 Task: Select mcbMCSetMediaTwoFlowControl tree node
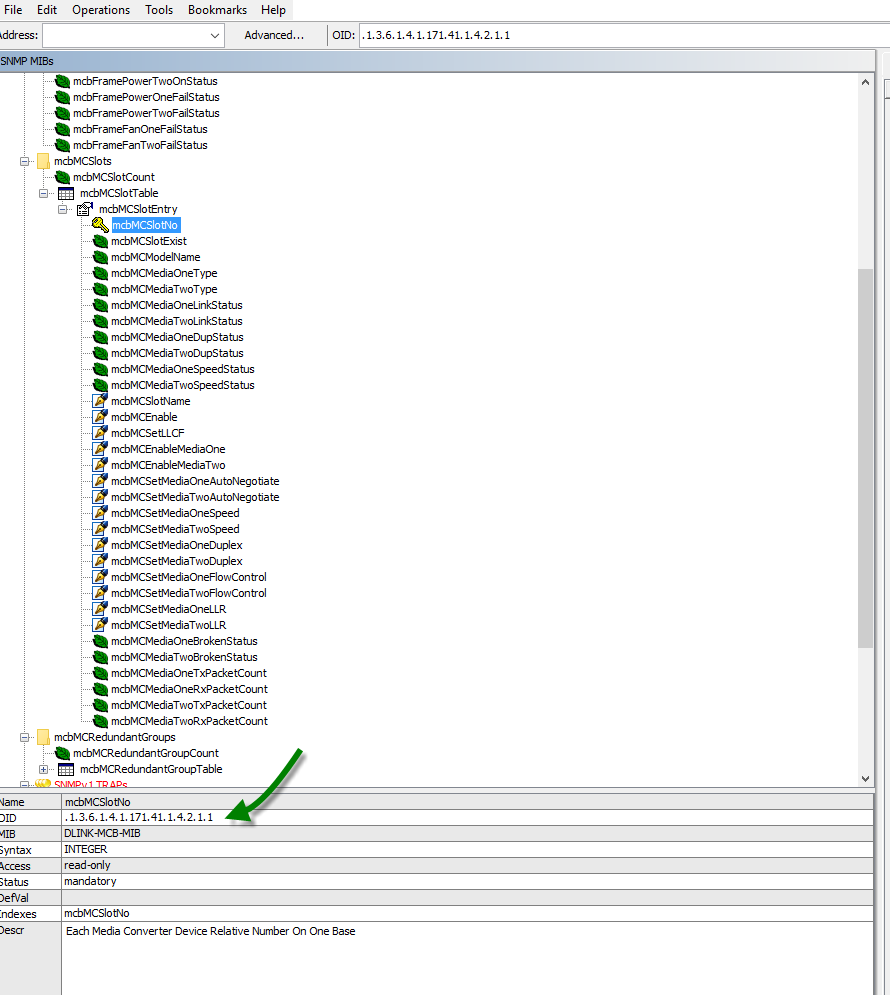[x=188, y=593]
